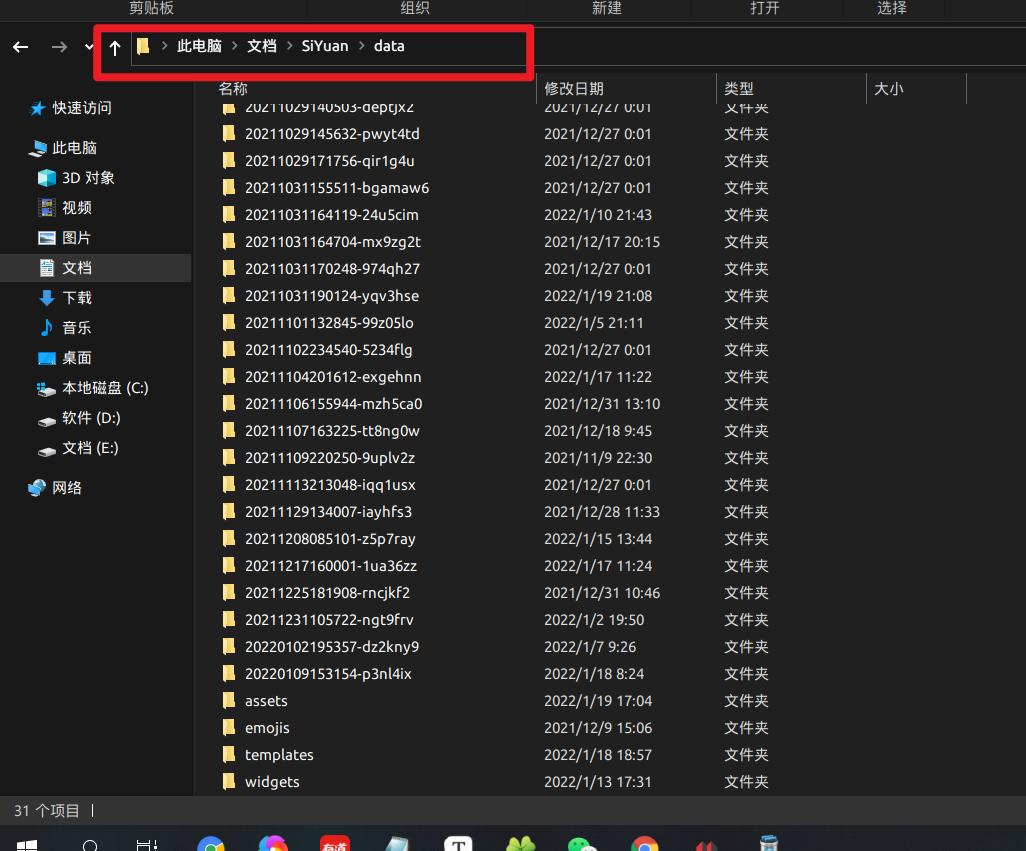Viewport: 1026px width, 851px height.
Task: Expand the chevron after SiYuan breadcrumb
Action: (360, 46)
